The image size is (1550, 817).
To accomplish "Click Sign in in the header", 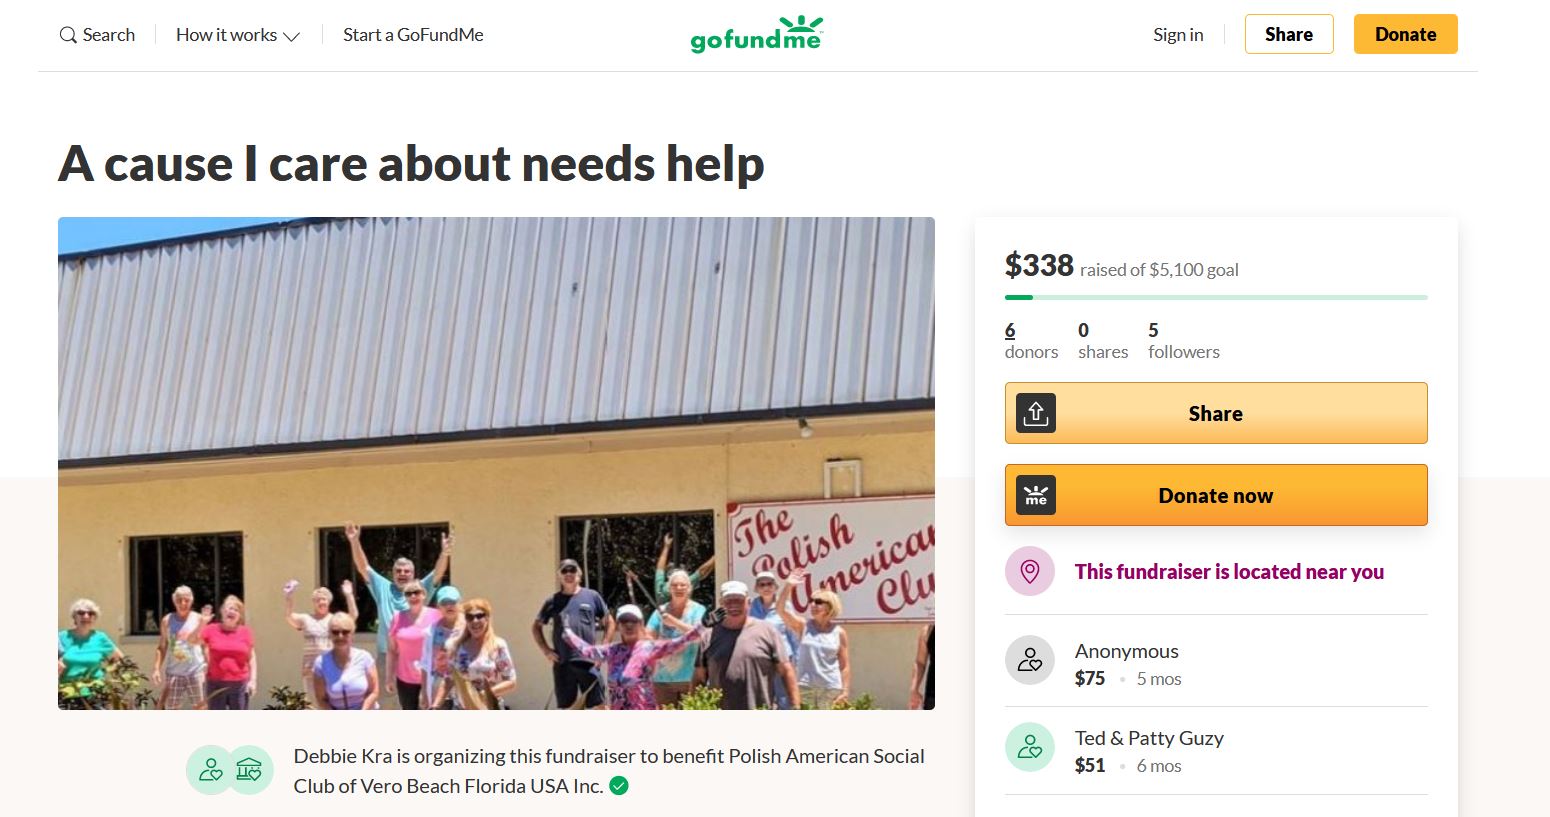I will click(x=1178, y=35).
